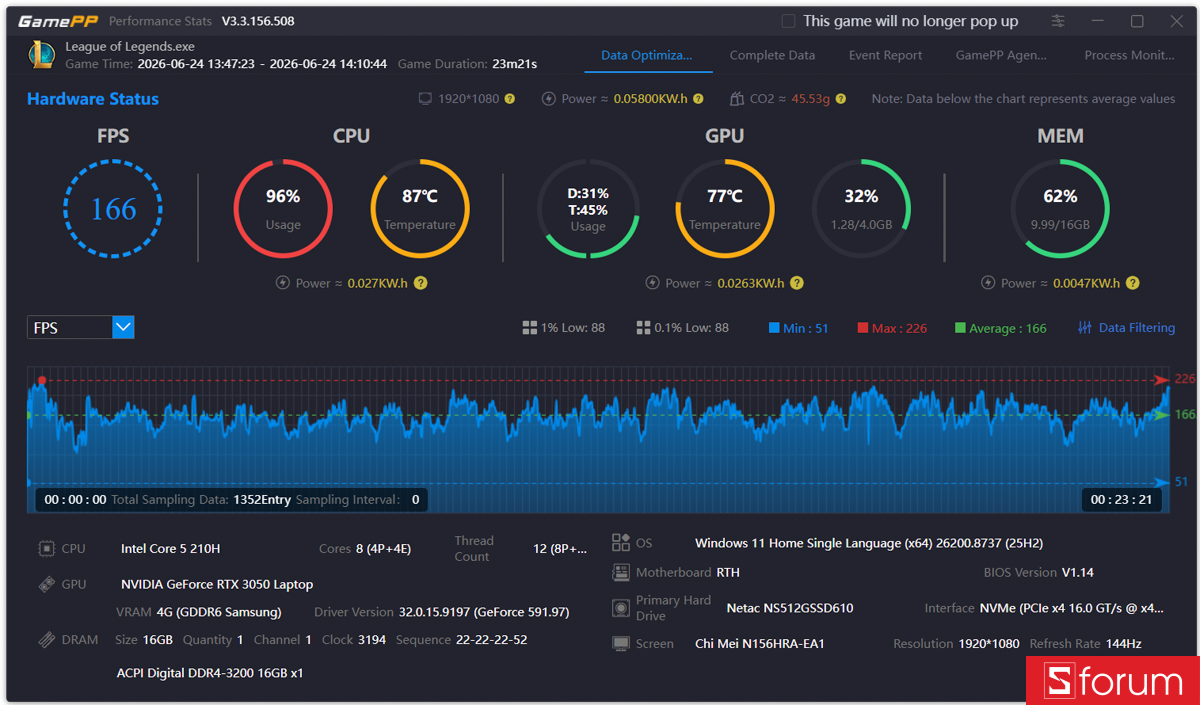Open the Event Report tab

click(x=885, y=56)
